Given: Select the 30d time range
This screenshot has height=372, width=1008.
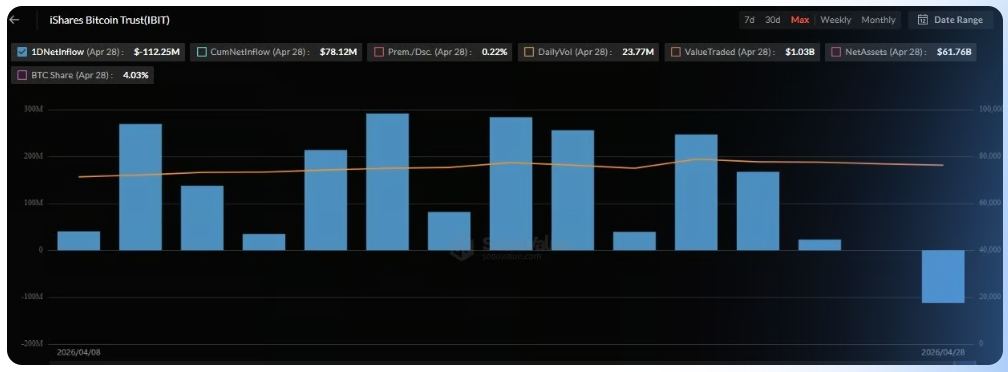Looking at the screenshot, I should [772, 20].
